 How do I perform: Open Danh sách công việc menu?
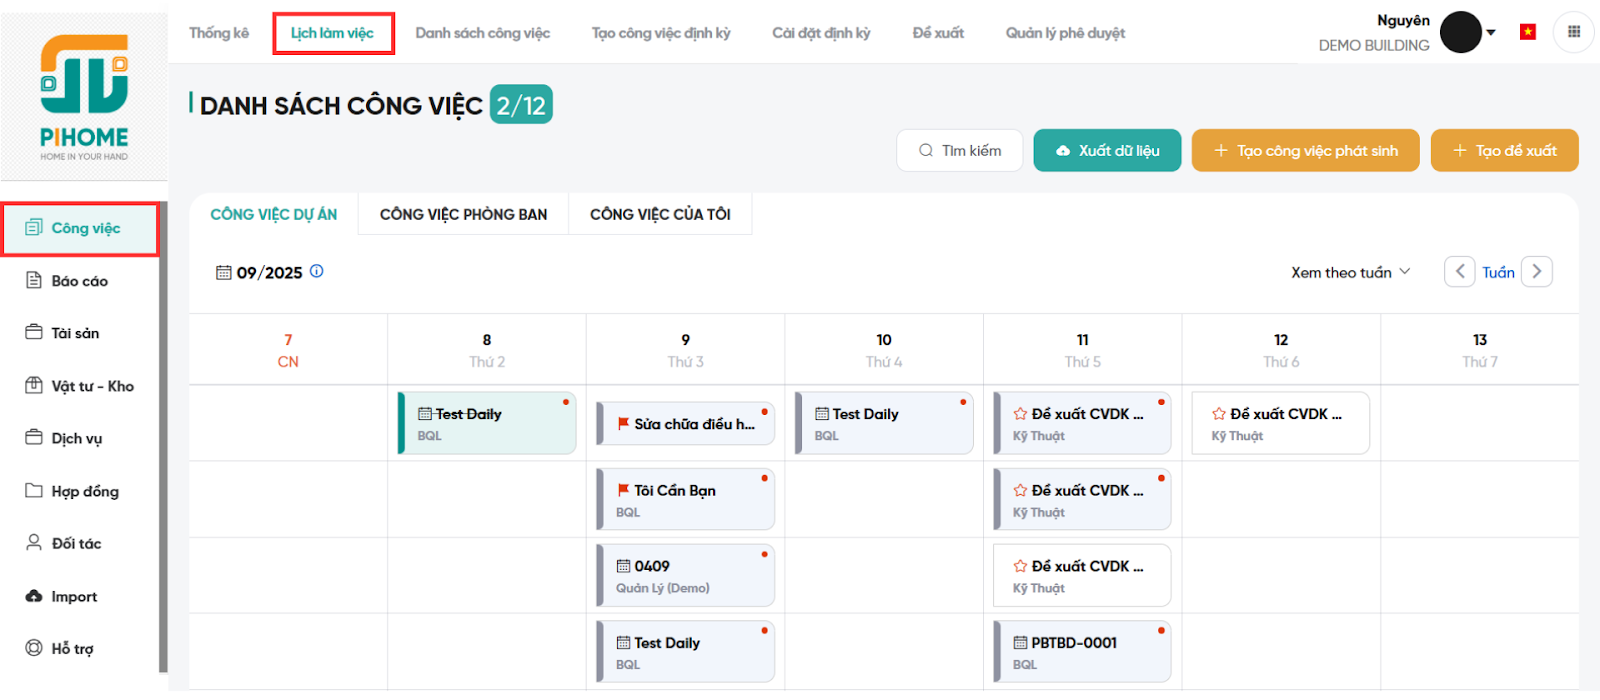[x=482, y=33]
